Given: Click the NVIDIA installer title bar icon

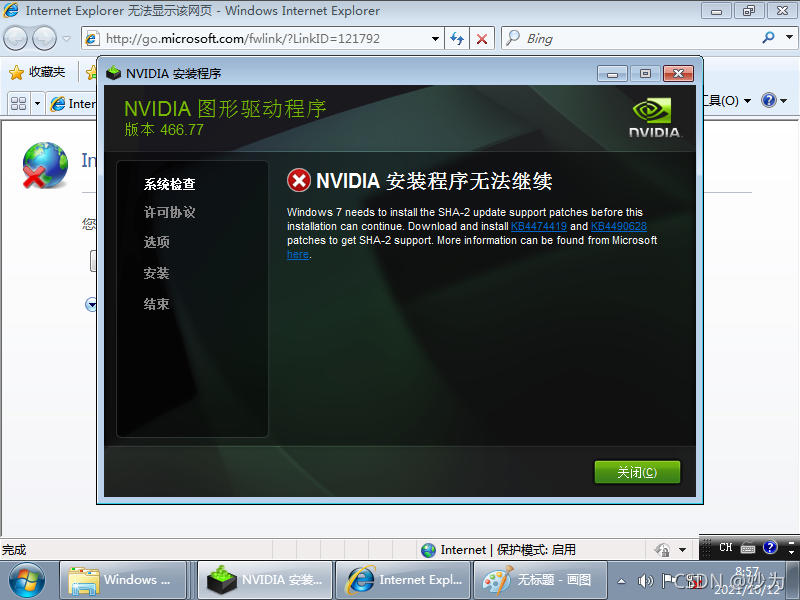Looking at the screenshot, I should point(113,73).
